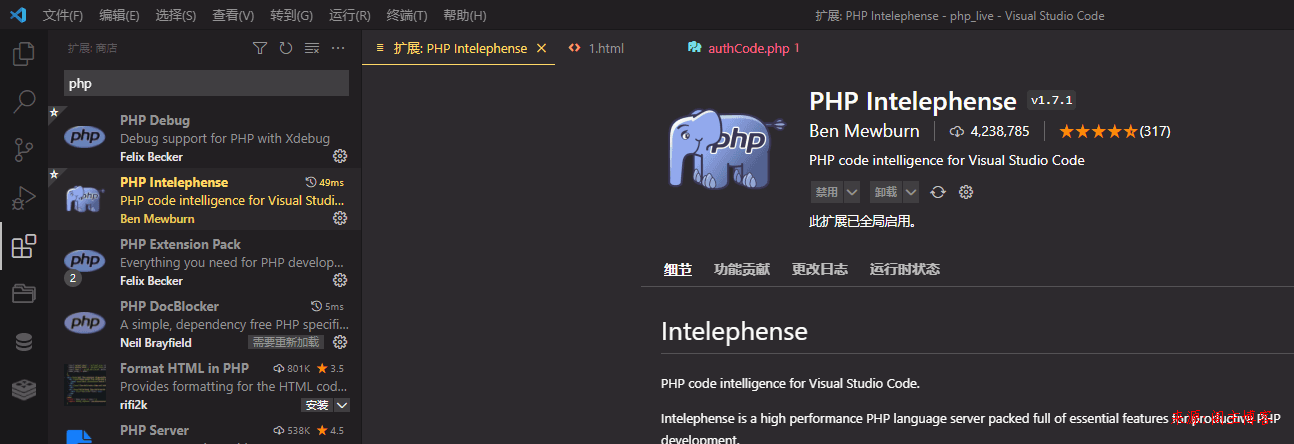Screen dimensions: 1294x444
Task: Select PHP Extension Pack in list
Action: [205, 261]
